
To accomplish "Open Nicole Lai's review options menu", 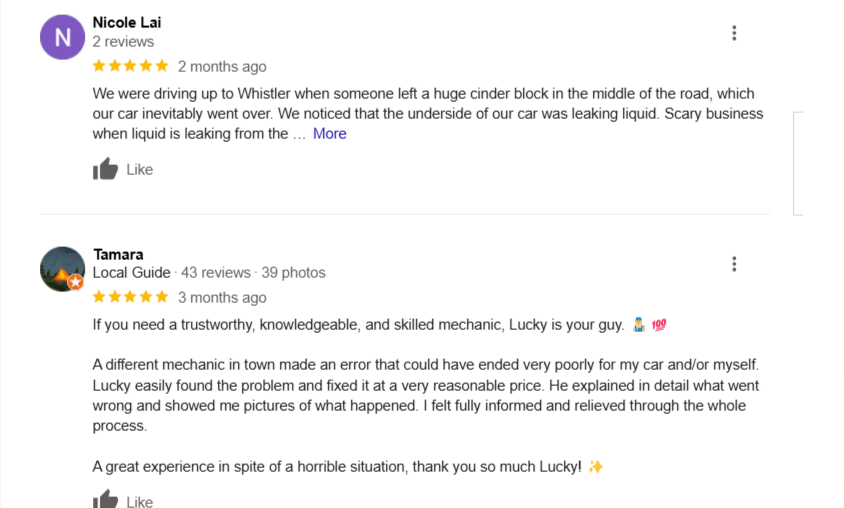I will 734,33.
